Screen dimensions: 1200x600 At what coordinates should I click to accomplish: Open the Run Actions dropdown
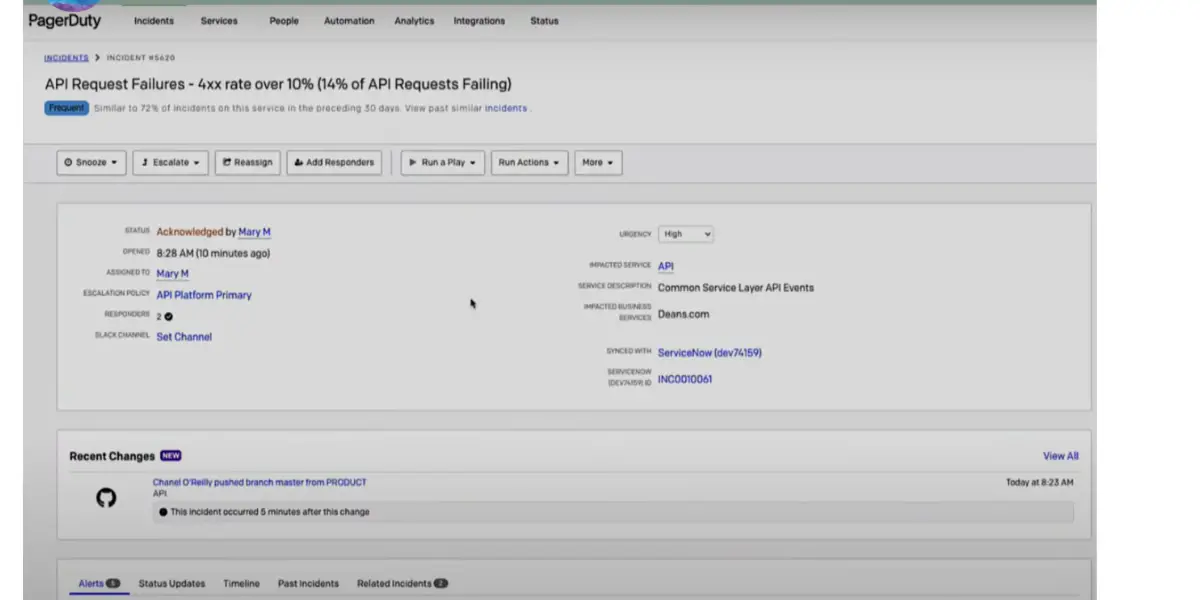[530, 162]
